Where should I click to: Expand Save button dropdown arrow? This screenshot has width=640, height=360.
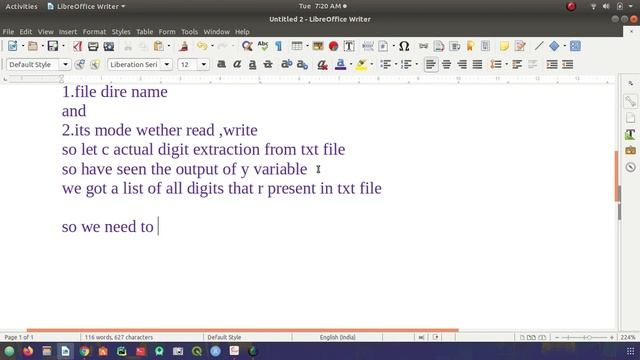[63, 46]
